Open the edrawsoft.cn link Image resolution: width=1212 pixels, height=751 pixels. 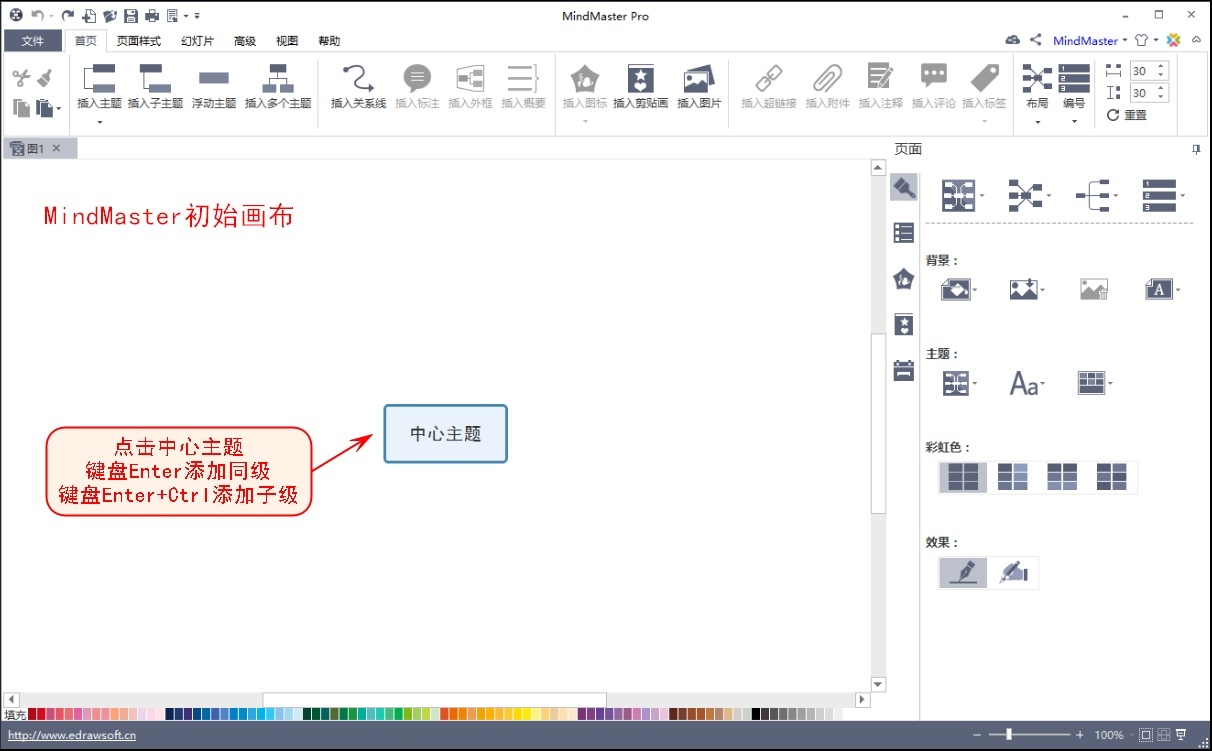click(x=72, y=735)
